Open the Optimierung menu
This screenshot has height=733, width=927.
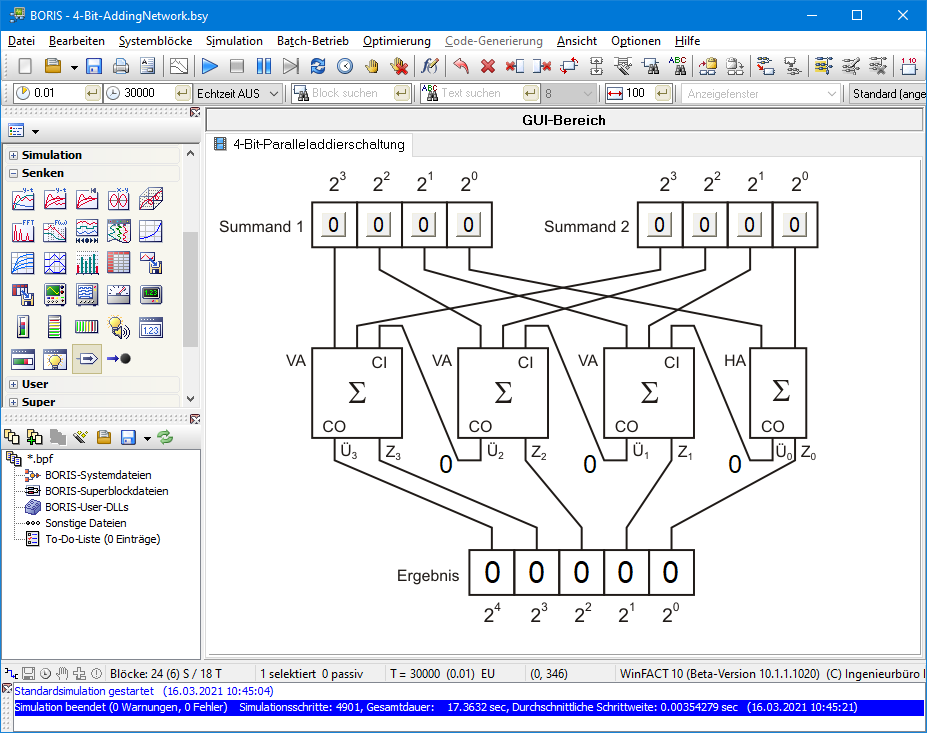397,41
